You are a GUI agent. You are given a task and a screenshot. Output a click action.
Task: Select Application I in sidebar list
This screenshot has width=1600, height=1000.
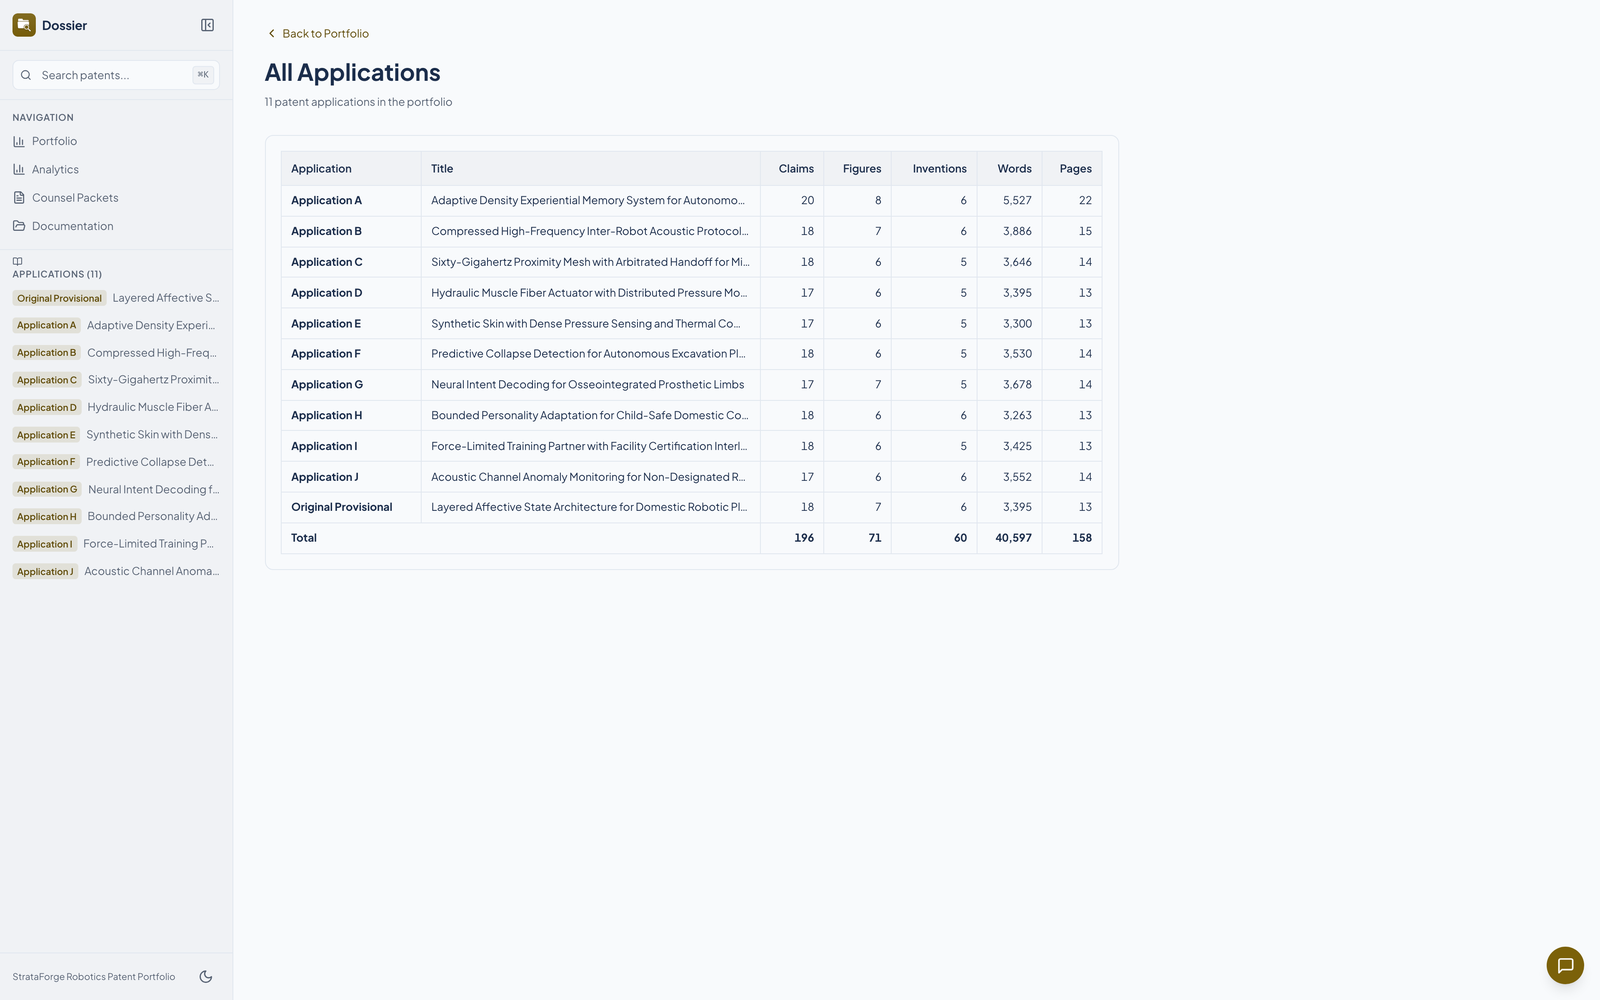[116, 544]
